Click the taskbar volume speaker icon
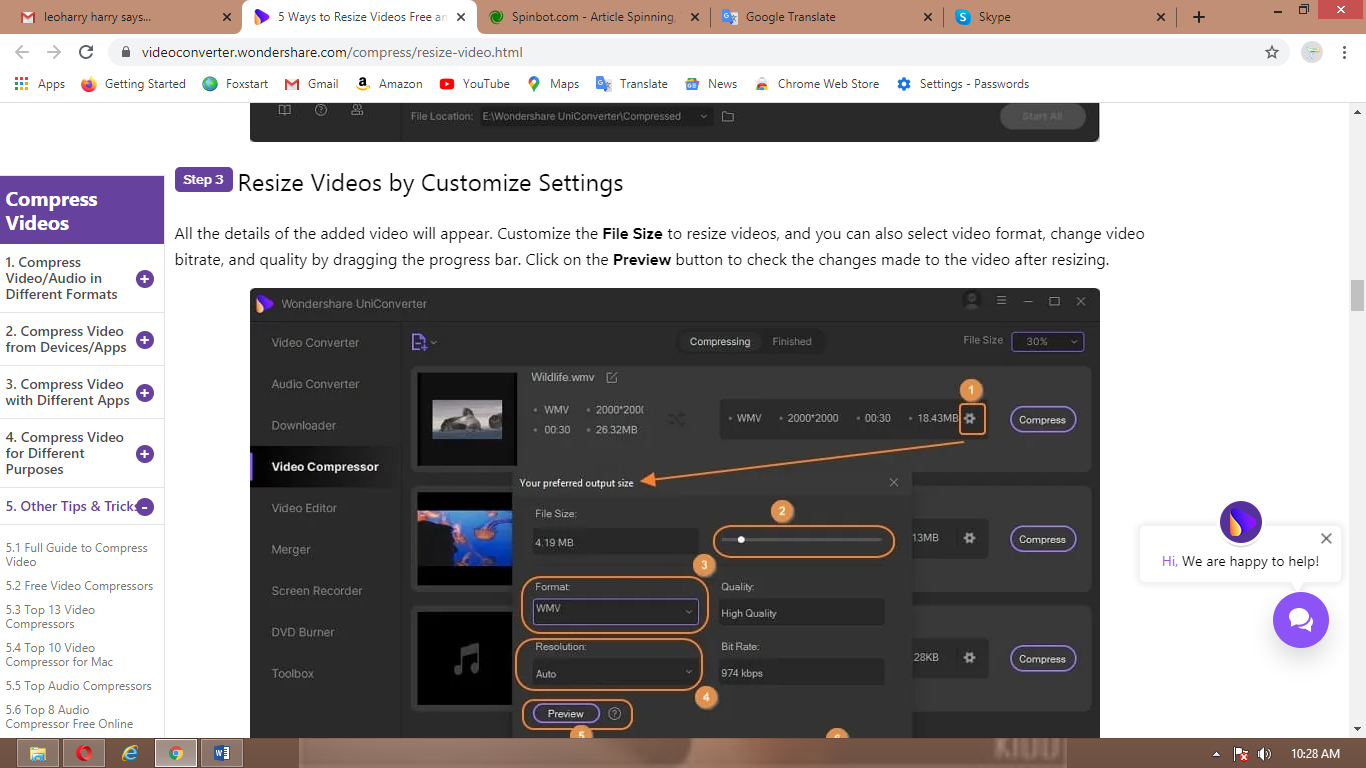1366x768 pixels. click(x=1264, y=753)
